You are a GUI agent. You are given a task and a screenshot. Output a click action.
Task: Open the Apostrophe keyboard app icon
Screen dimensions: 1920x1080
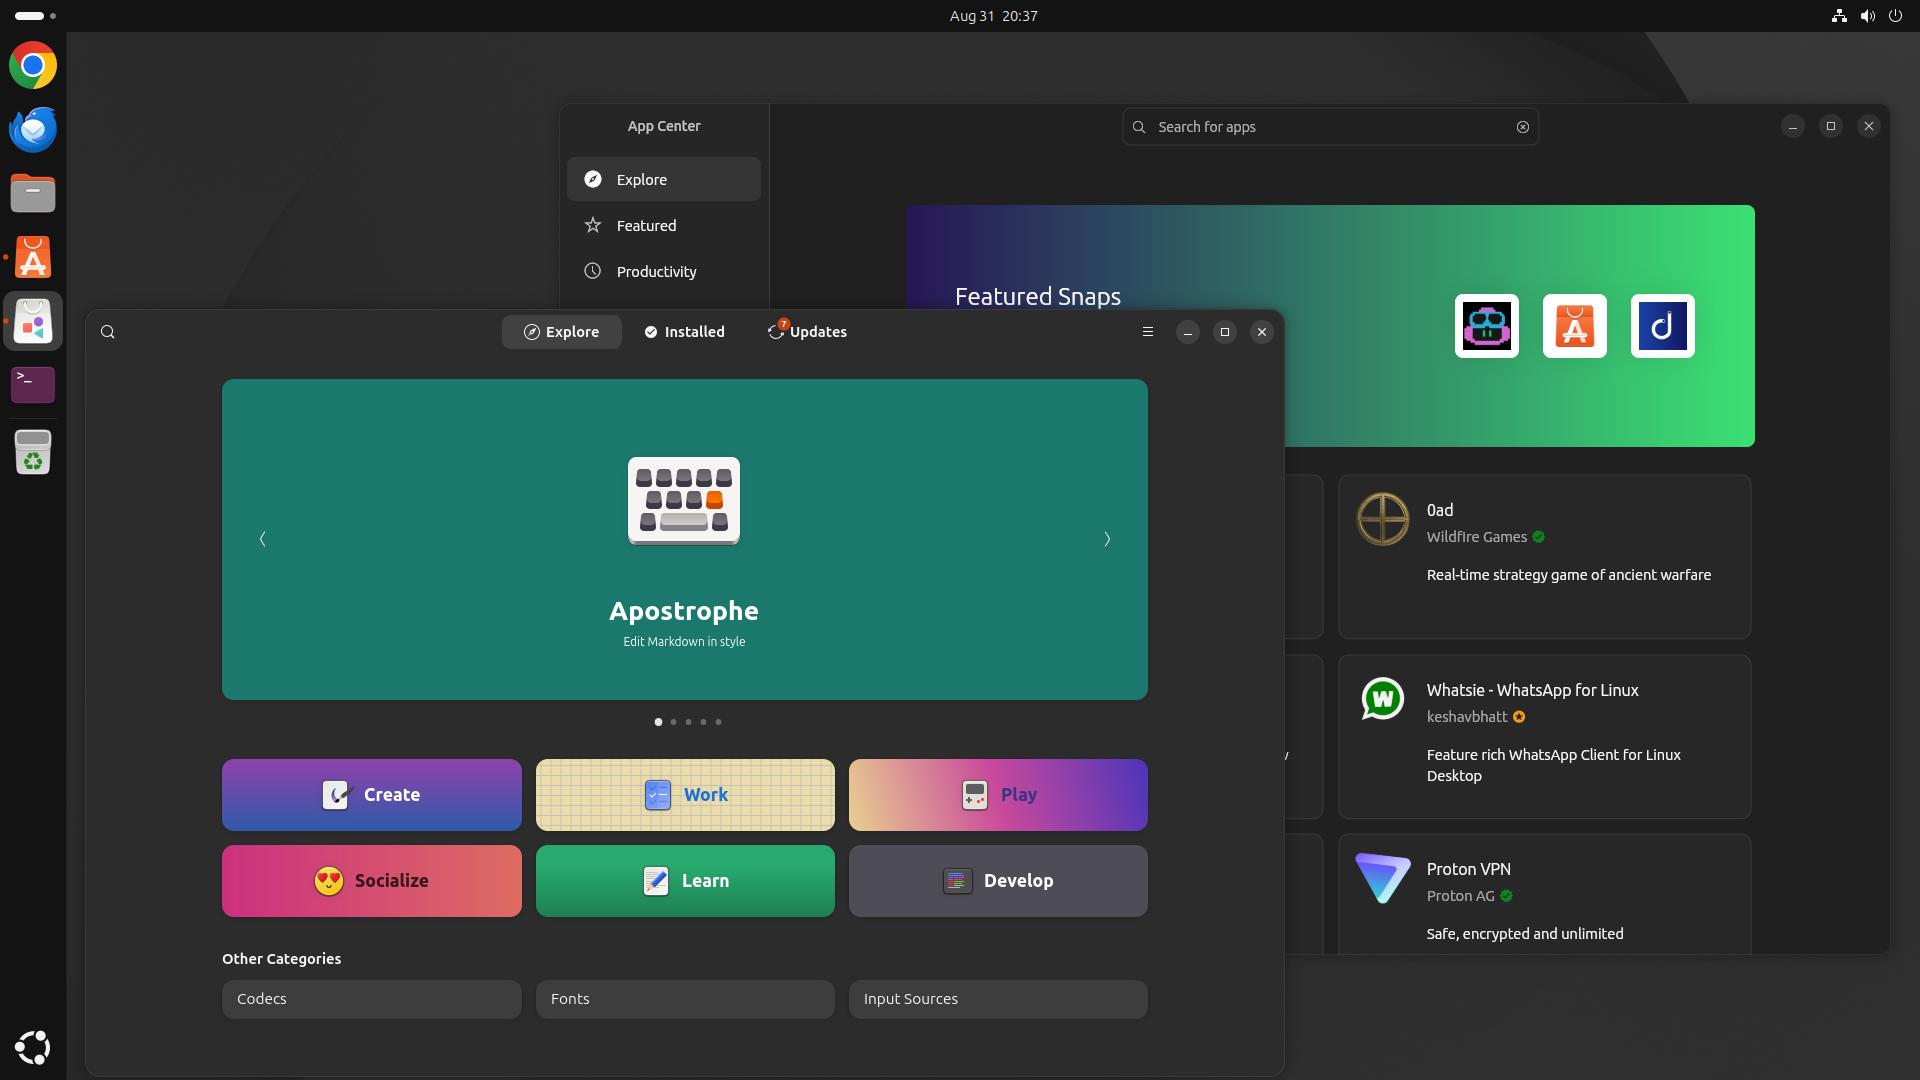tap(684, 501)
